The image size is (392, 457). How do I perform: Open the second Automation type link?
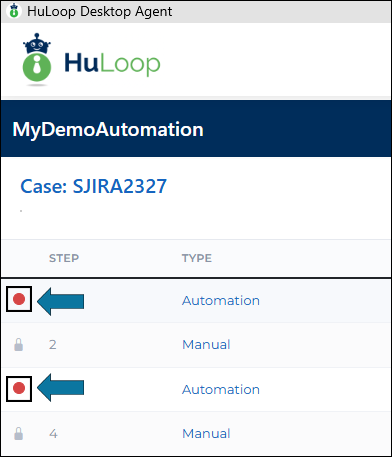(221, 389)
